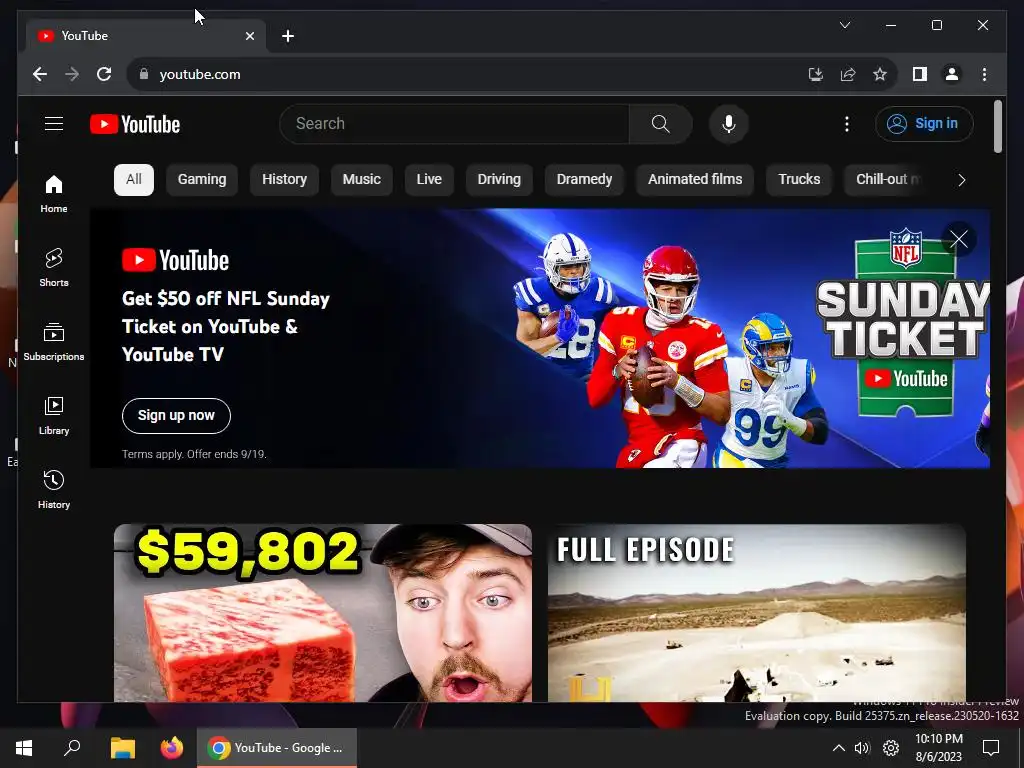The height and width of the screenshot is (768, 1024).
Task: Open Windows taskbar search
Action: click(72, 748)
